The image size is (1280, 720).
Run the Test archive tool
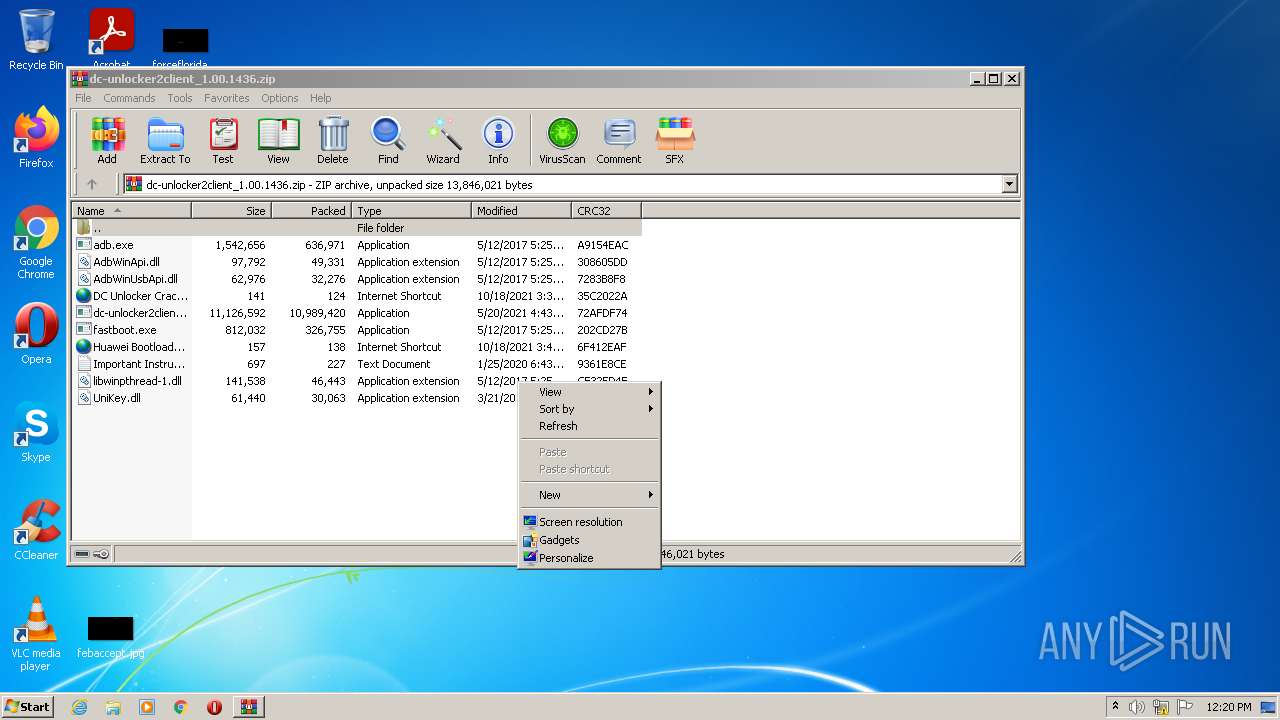click(x=223, y=141)
